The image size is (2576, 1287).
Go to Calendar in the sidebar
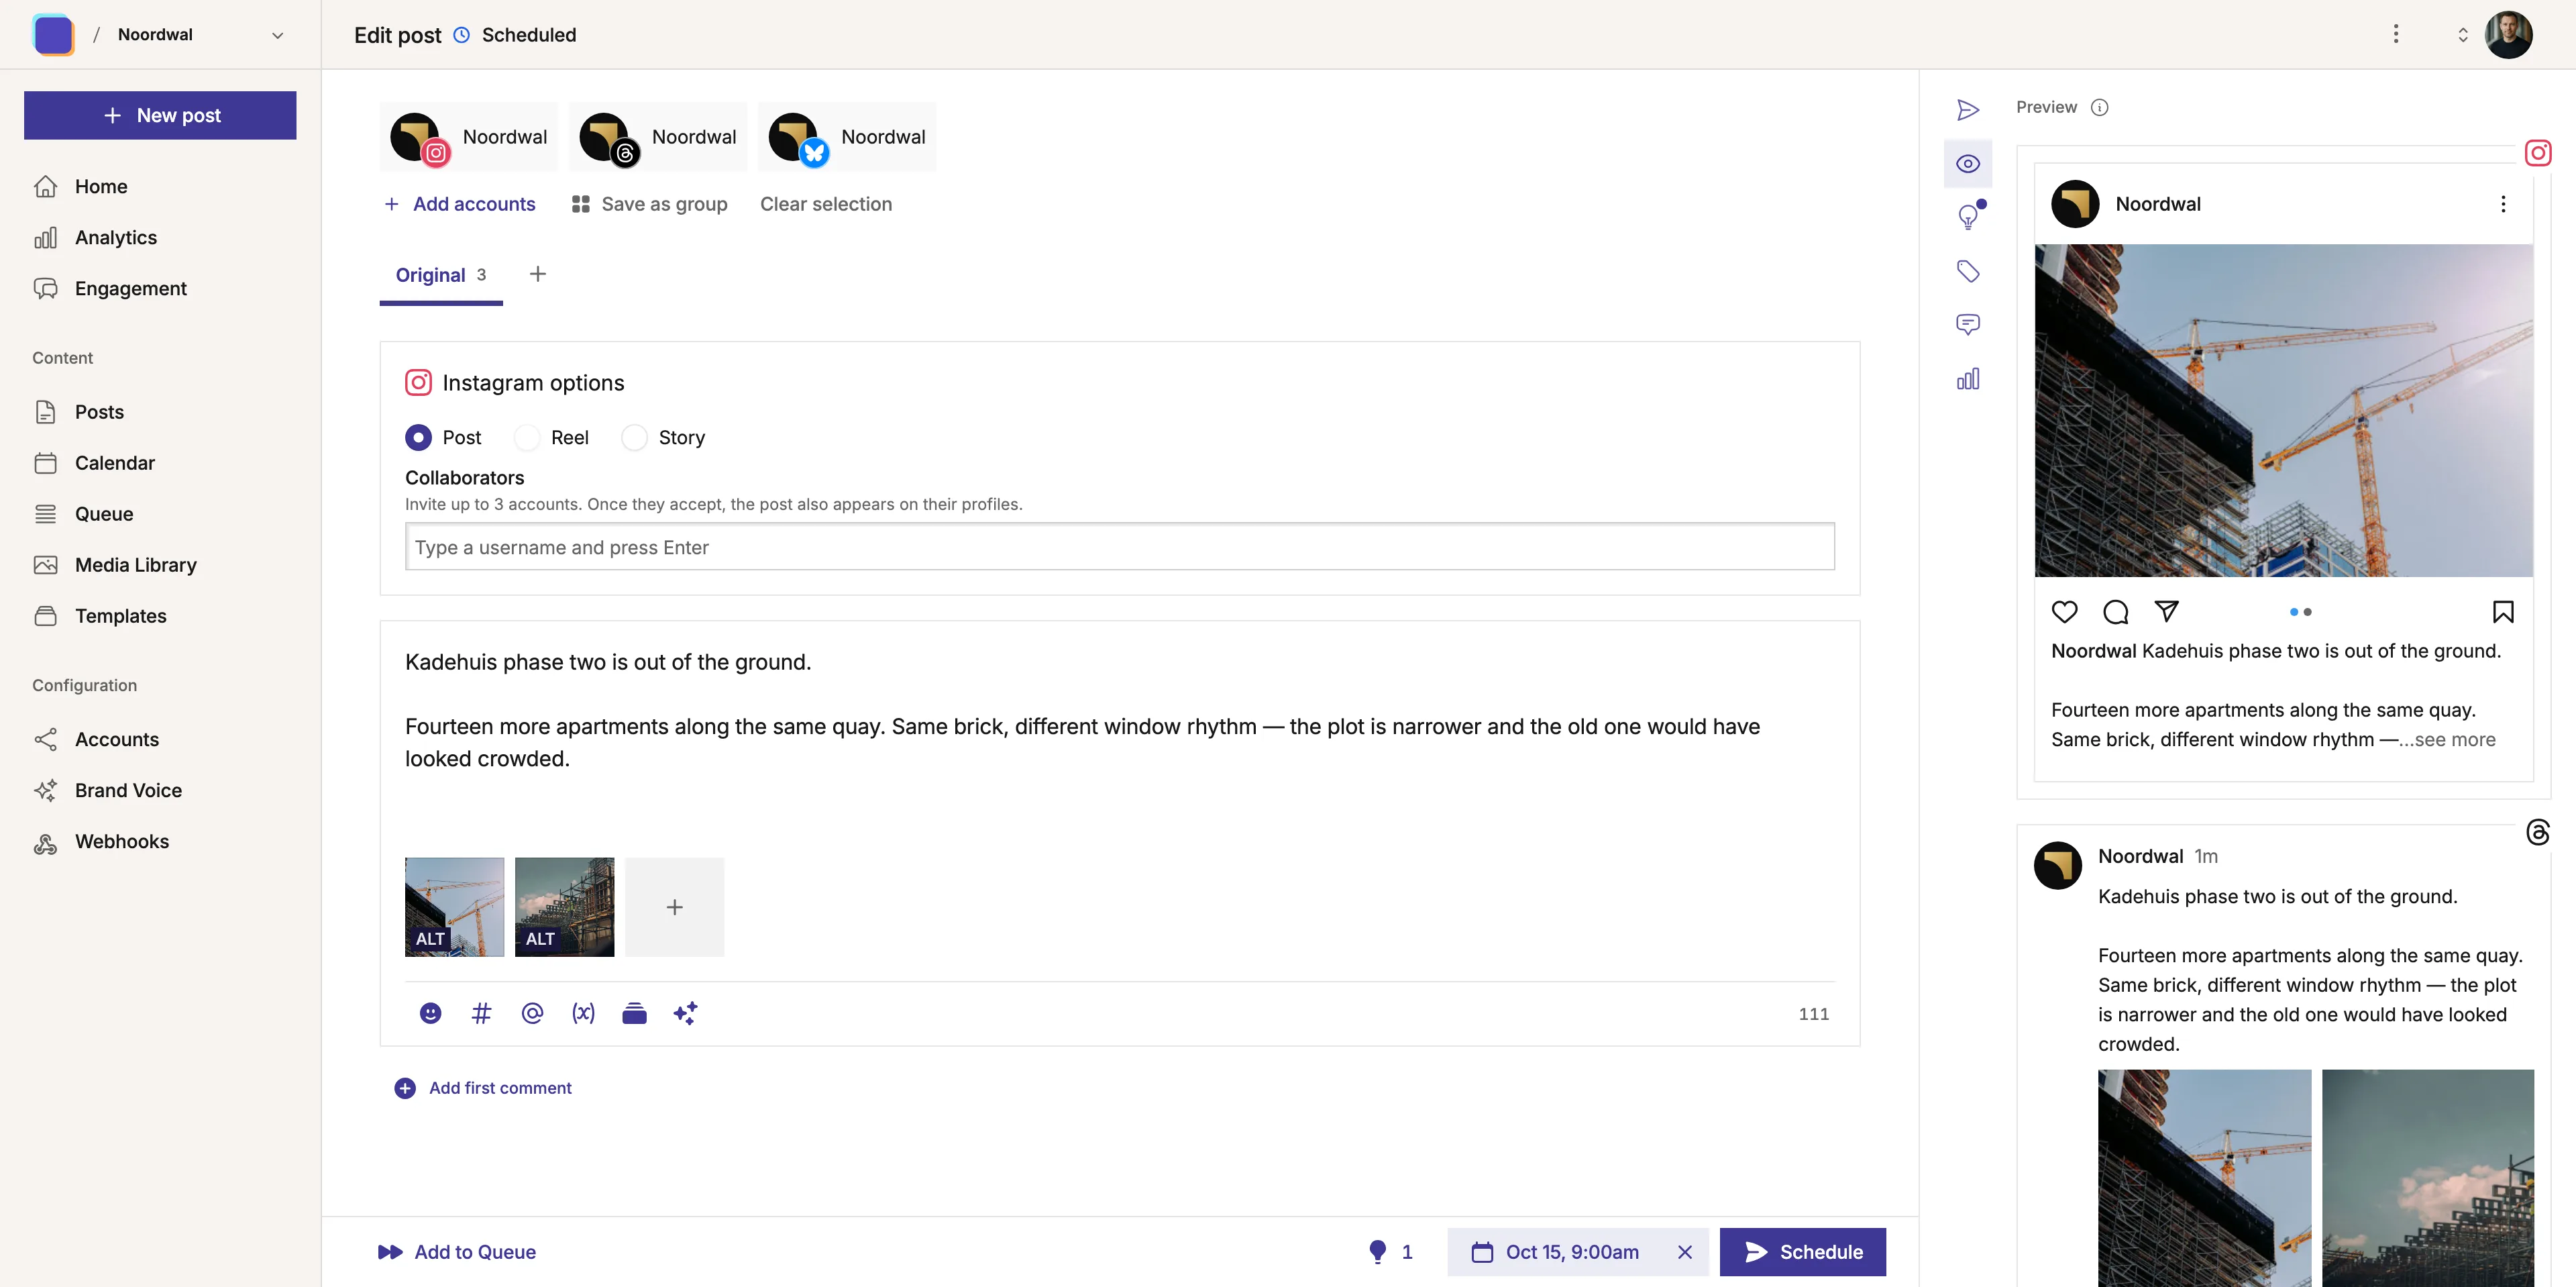point(115,463)
